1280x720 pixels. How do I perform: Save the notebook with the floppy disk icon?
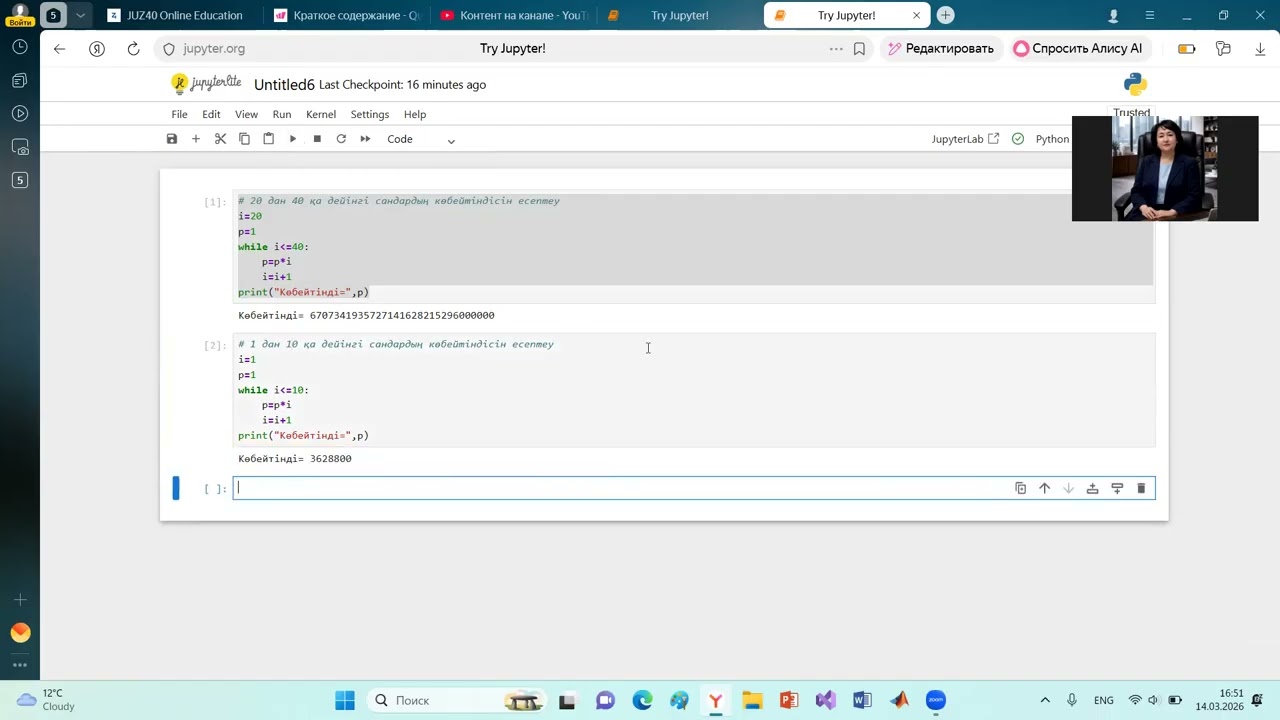[x=172, y=139]
